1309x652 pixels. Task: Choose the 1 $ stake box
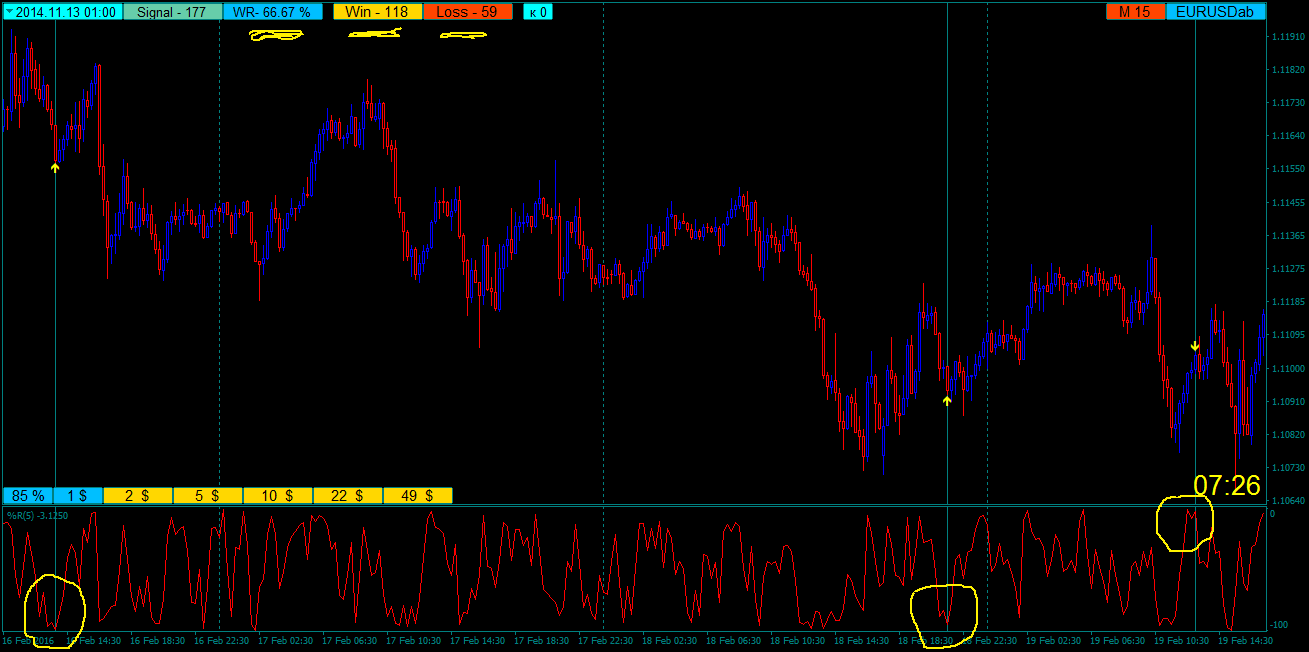[x=78, y=495]
